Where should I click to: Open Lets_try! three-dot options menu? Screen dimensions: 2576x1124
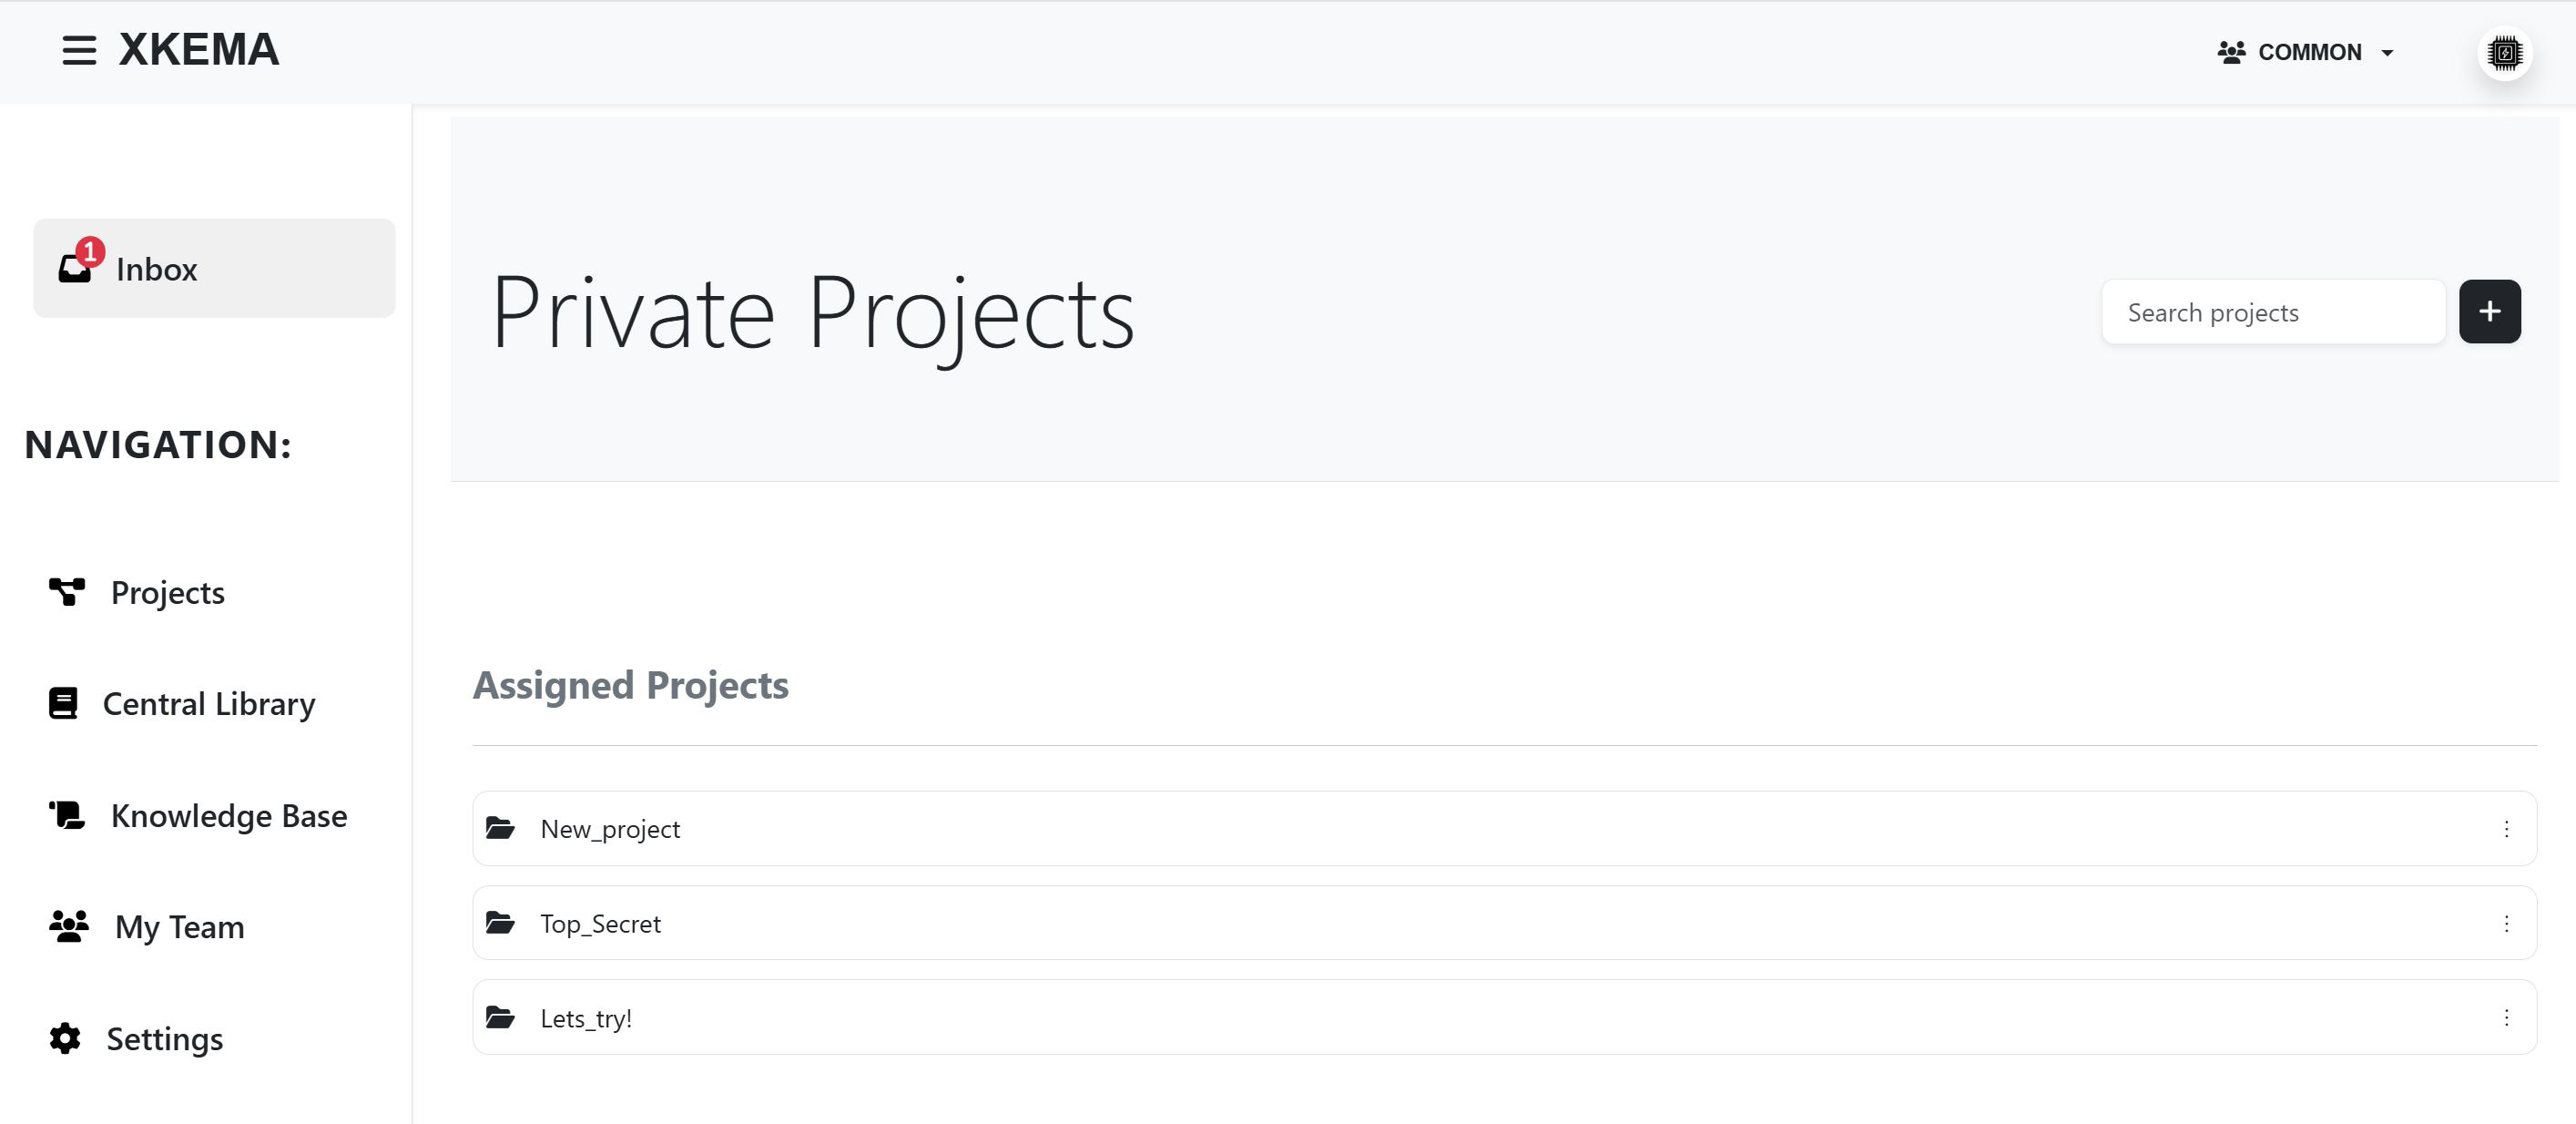[2506, 1017]
